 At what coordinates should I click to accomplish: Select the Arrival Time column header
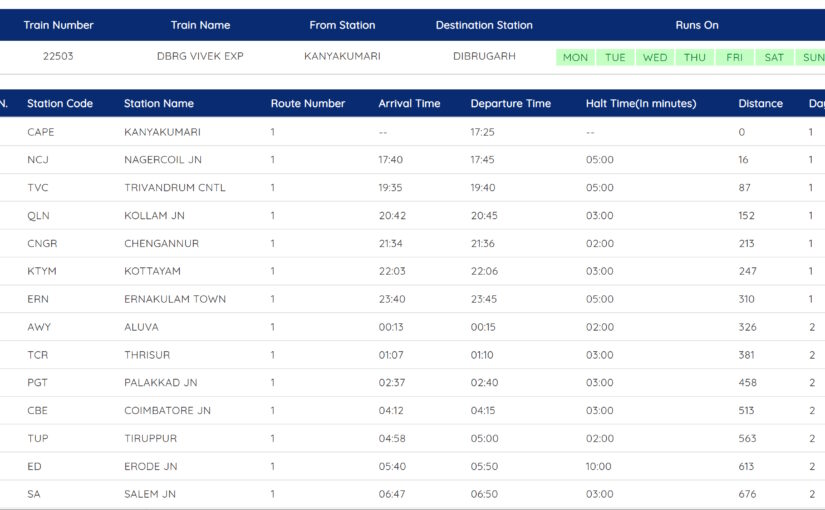click(x=409, y=104)
